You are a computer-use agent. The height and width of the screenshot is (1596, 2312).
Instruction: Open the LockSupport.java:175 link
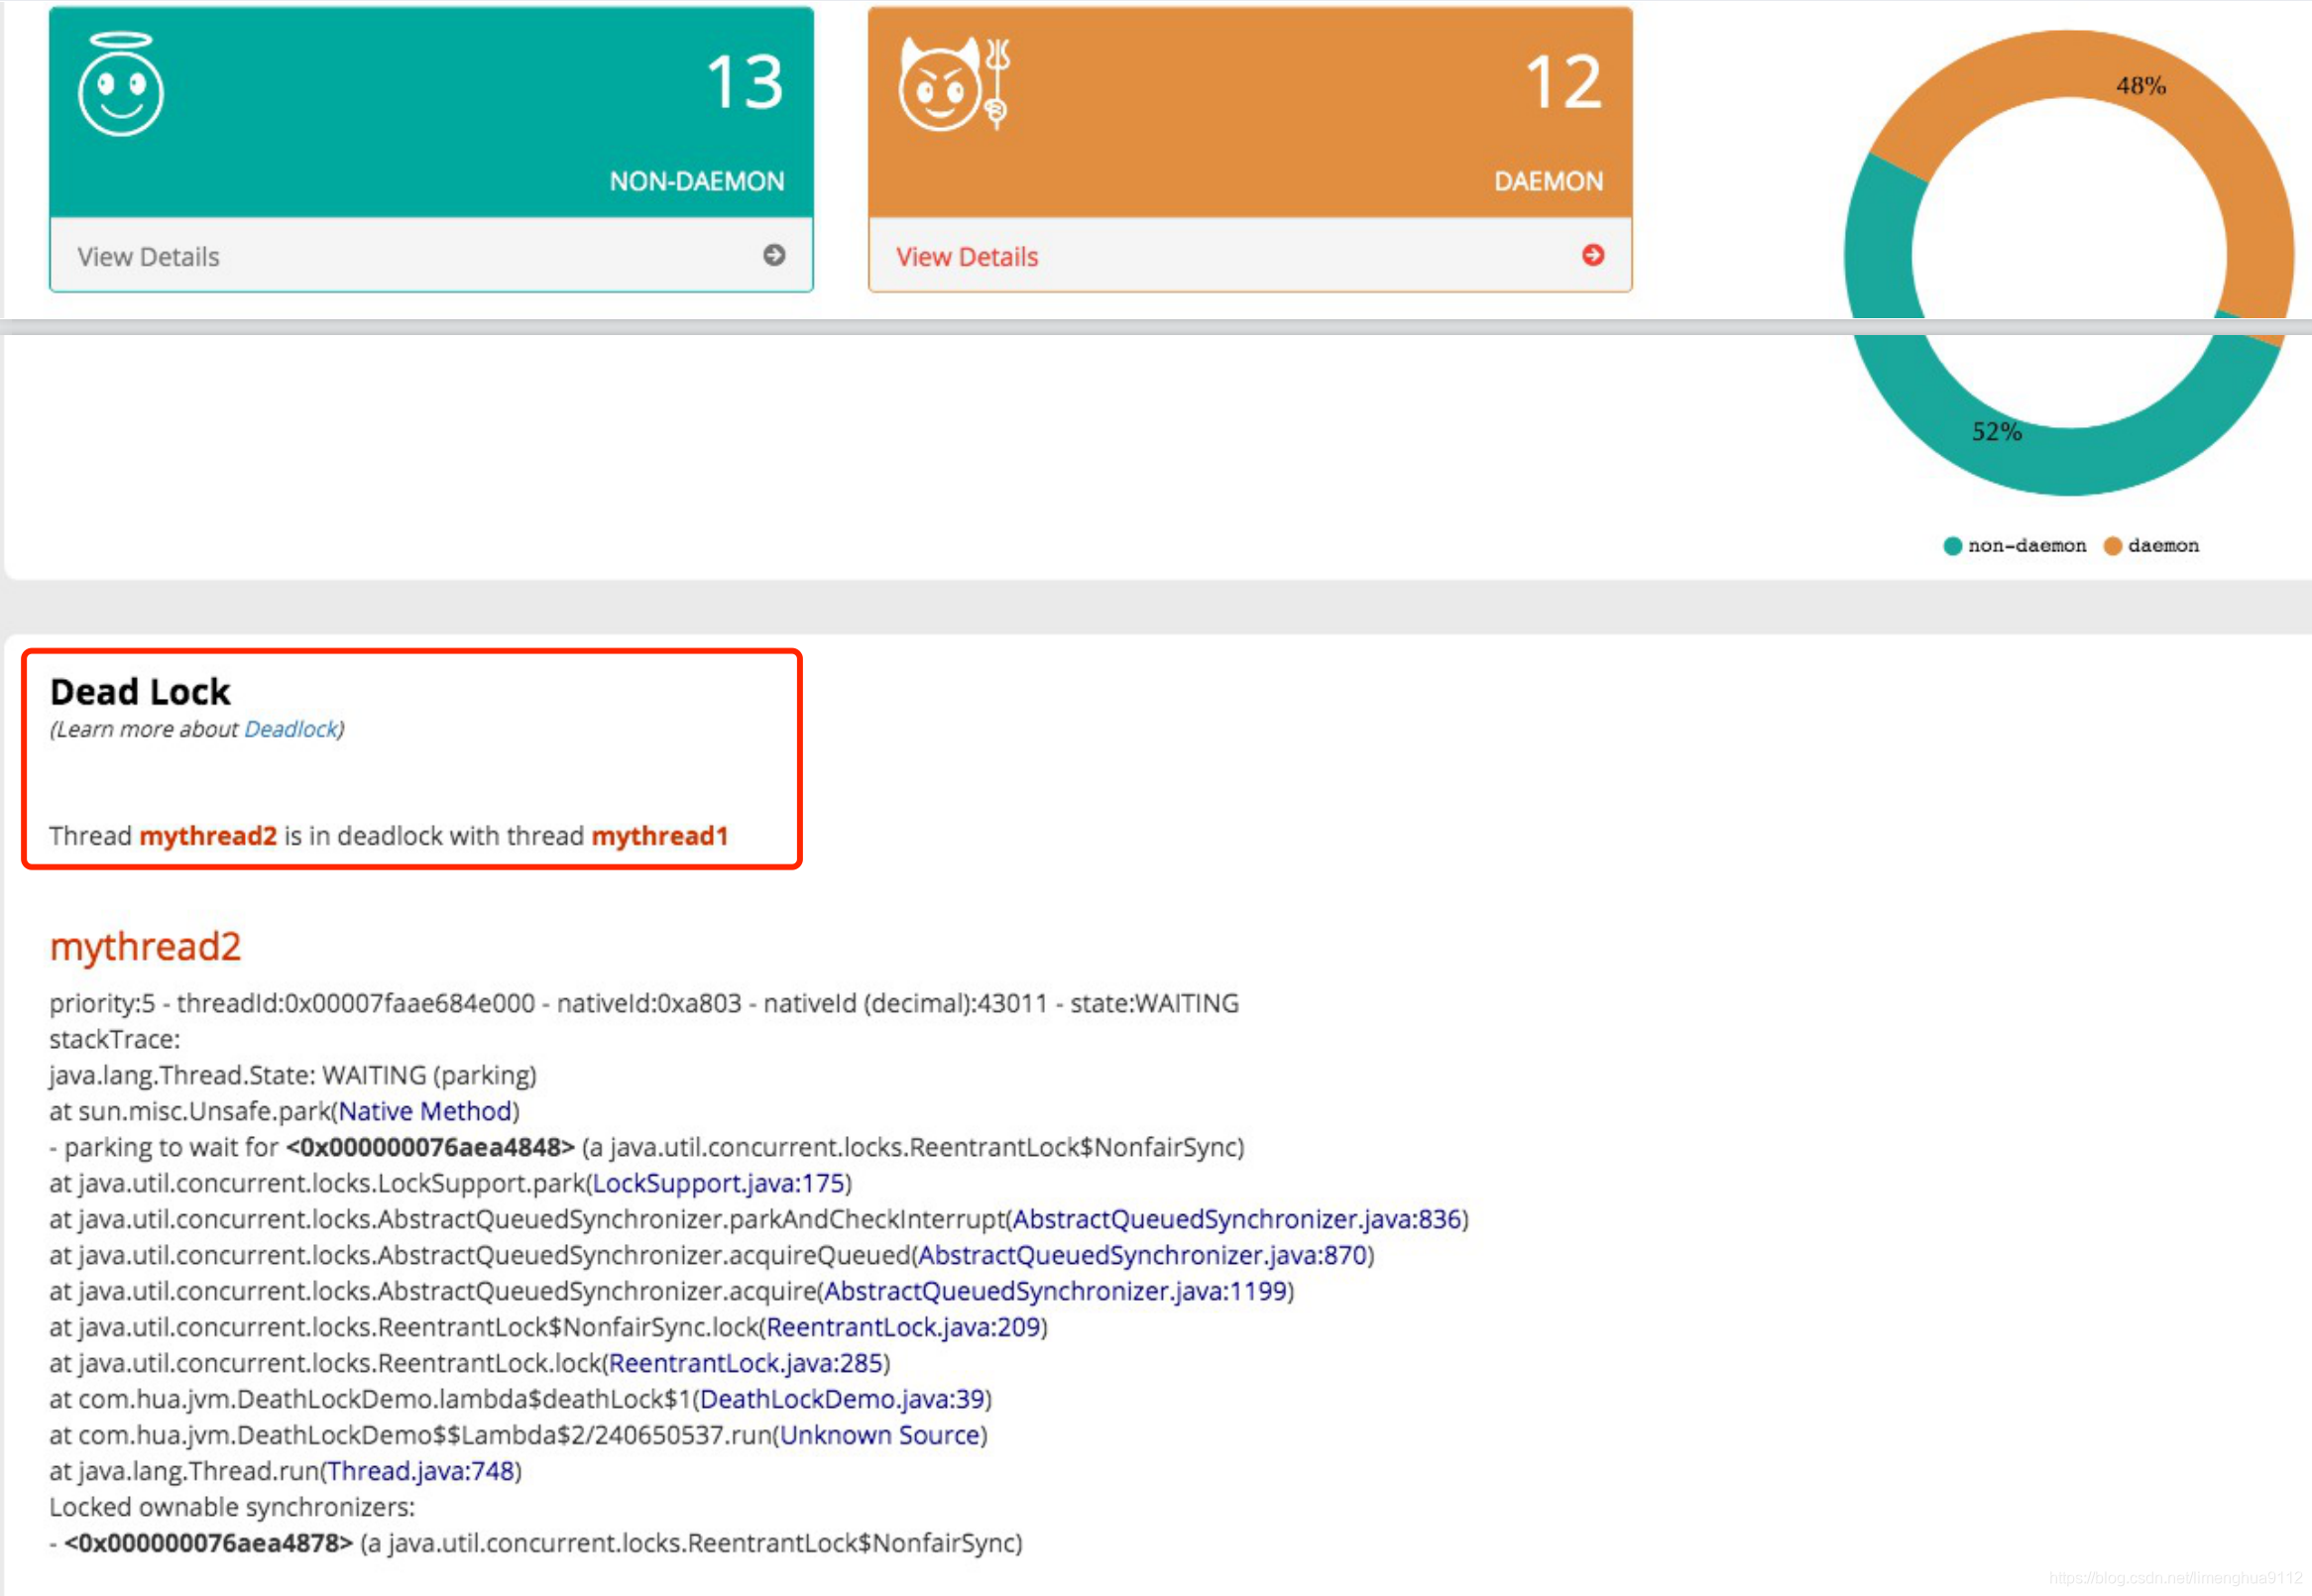[x=718, y=1183]
